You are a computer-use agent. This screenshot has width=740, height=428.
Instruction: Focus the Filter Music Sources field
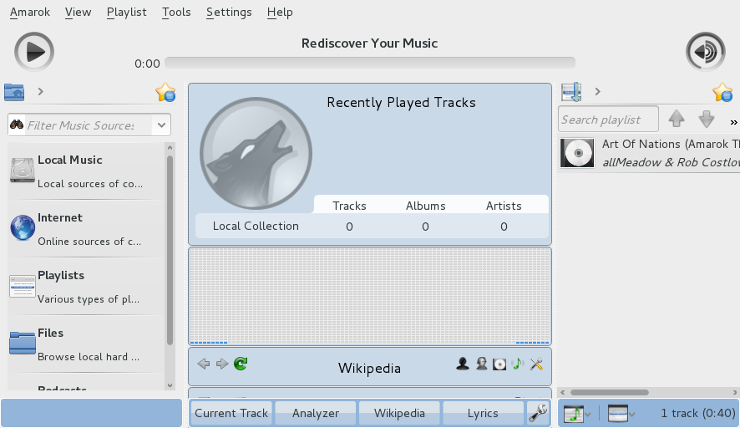click(x=89, y=125)
